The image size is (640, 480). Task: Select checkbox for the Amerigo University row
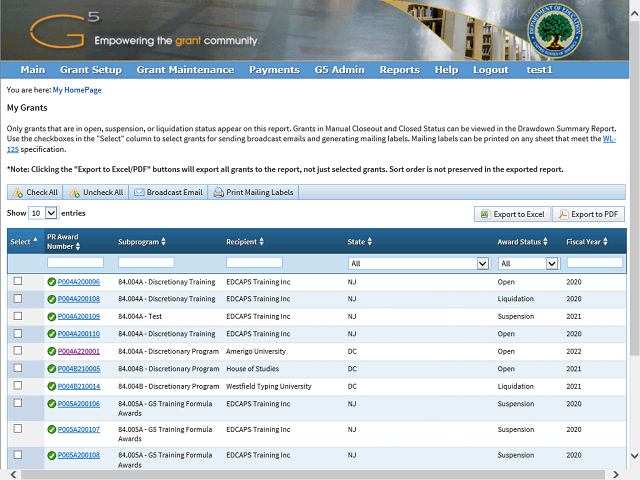(18, 351)
